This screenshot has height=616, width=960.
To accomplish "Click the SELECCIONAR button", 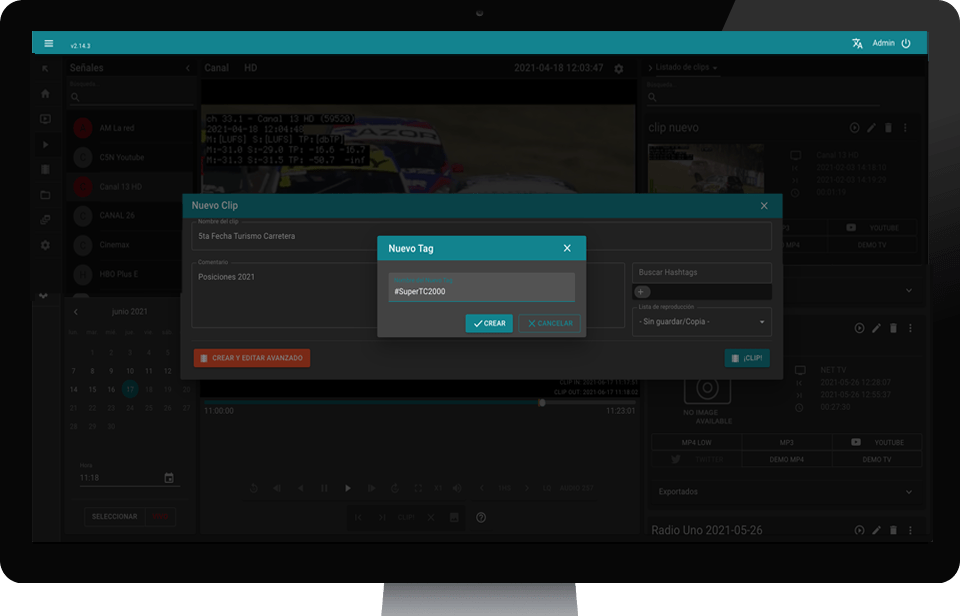I will pyautogui.click(x=114, y=517).
